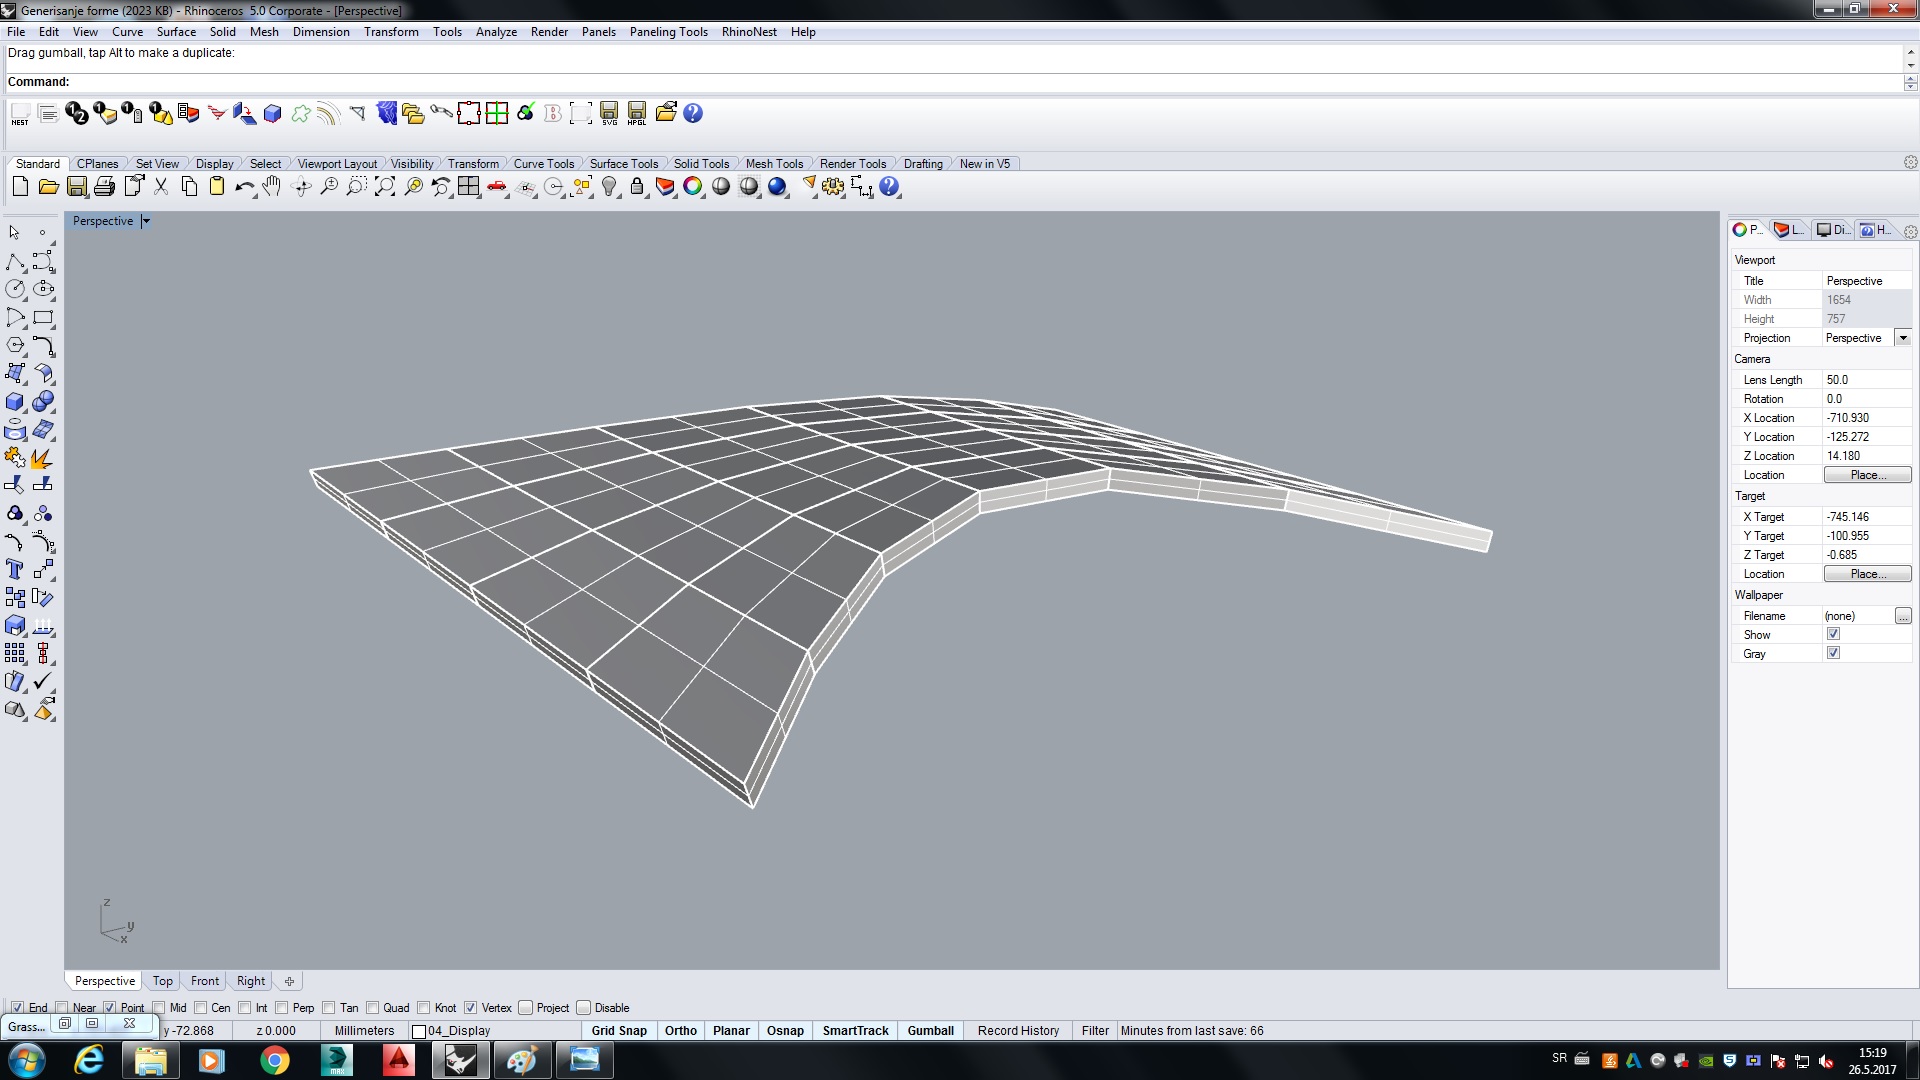Click the Windows Start button

tap(27, 1060)
